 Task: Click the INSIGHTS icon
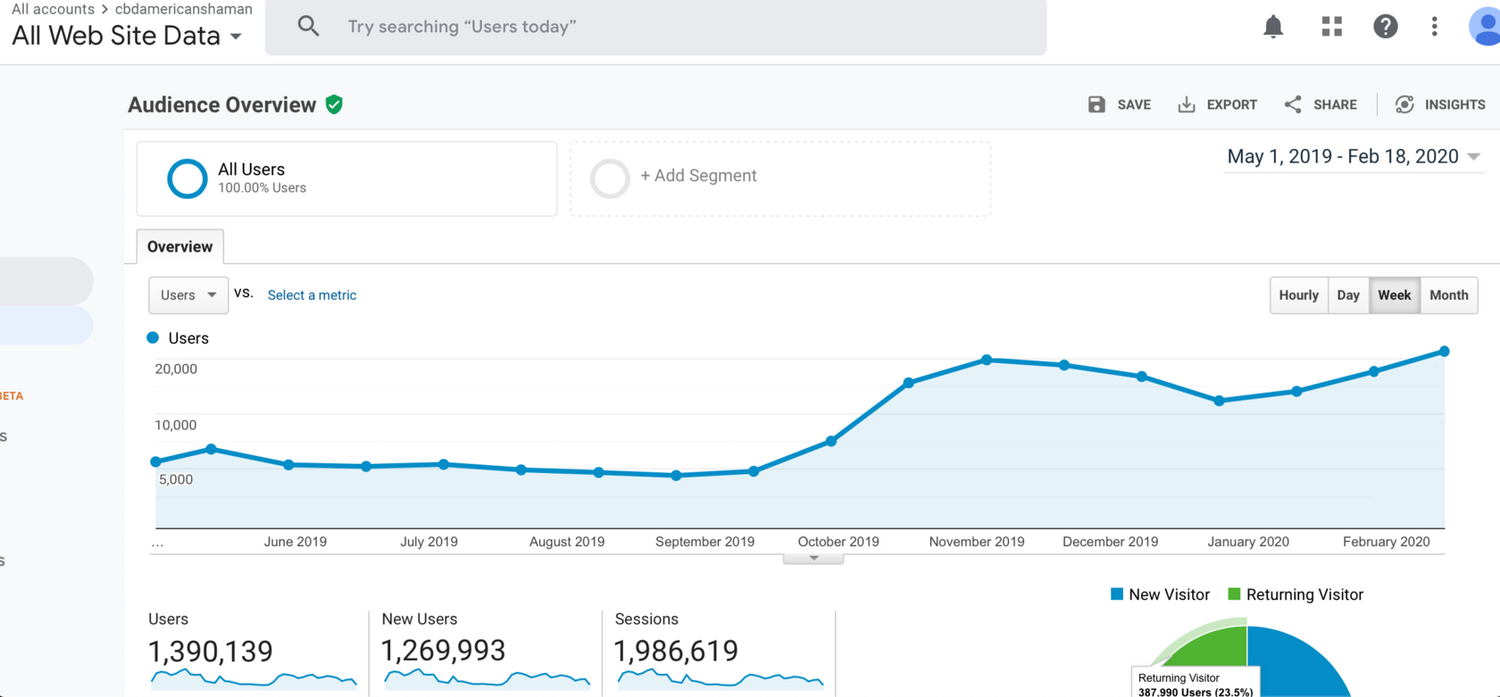coord(1405,105)
